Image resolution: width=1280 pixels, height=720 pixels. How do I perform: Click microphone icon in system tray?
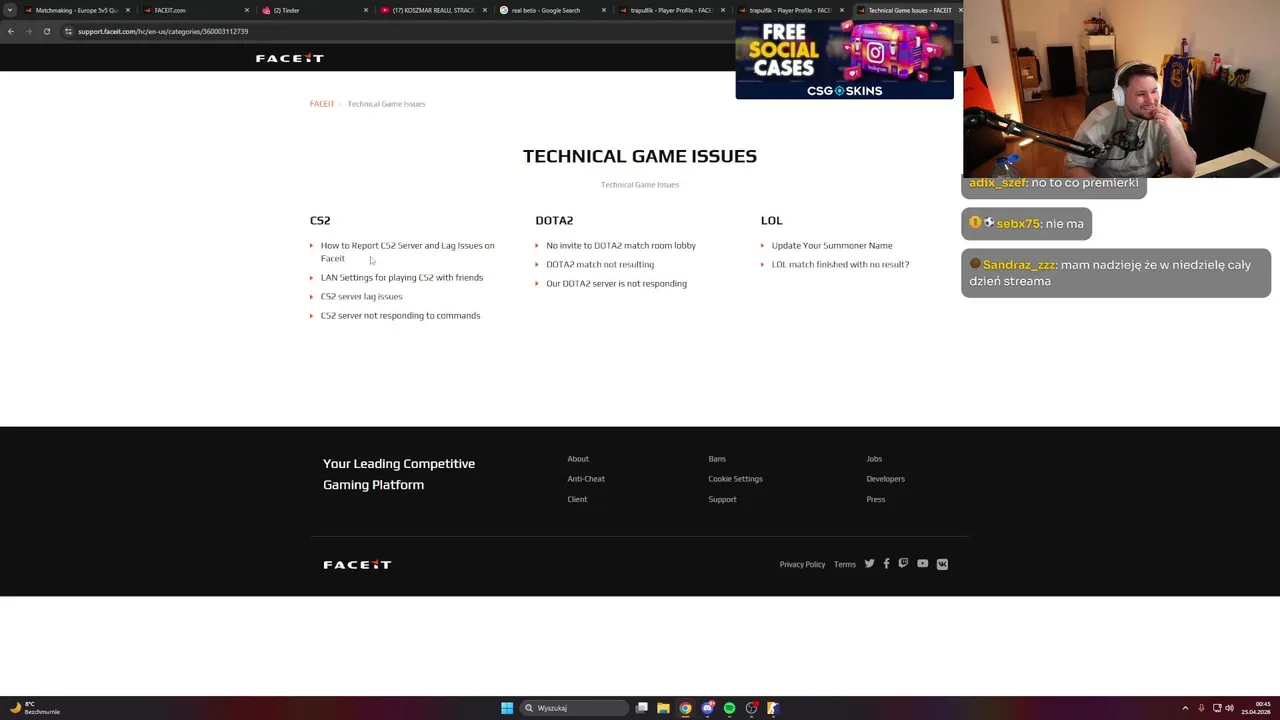[1201, 708]
